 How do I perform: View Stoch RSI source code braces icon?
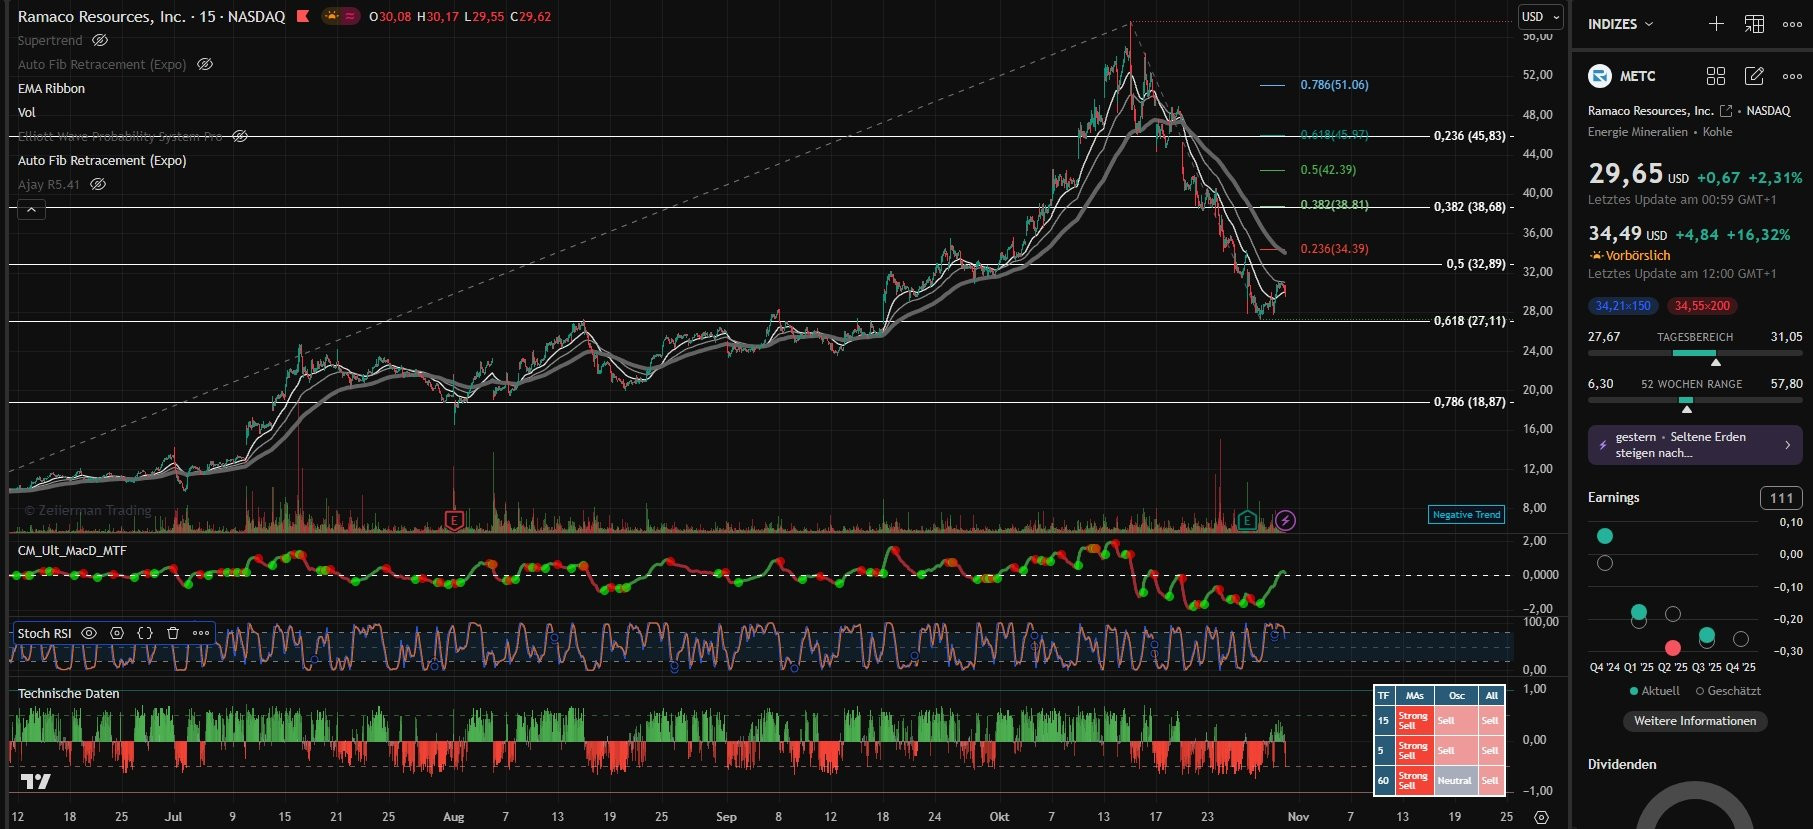click(x=145, y=633)
